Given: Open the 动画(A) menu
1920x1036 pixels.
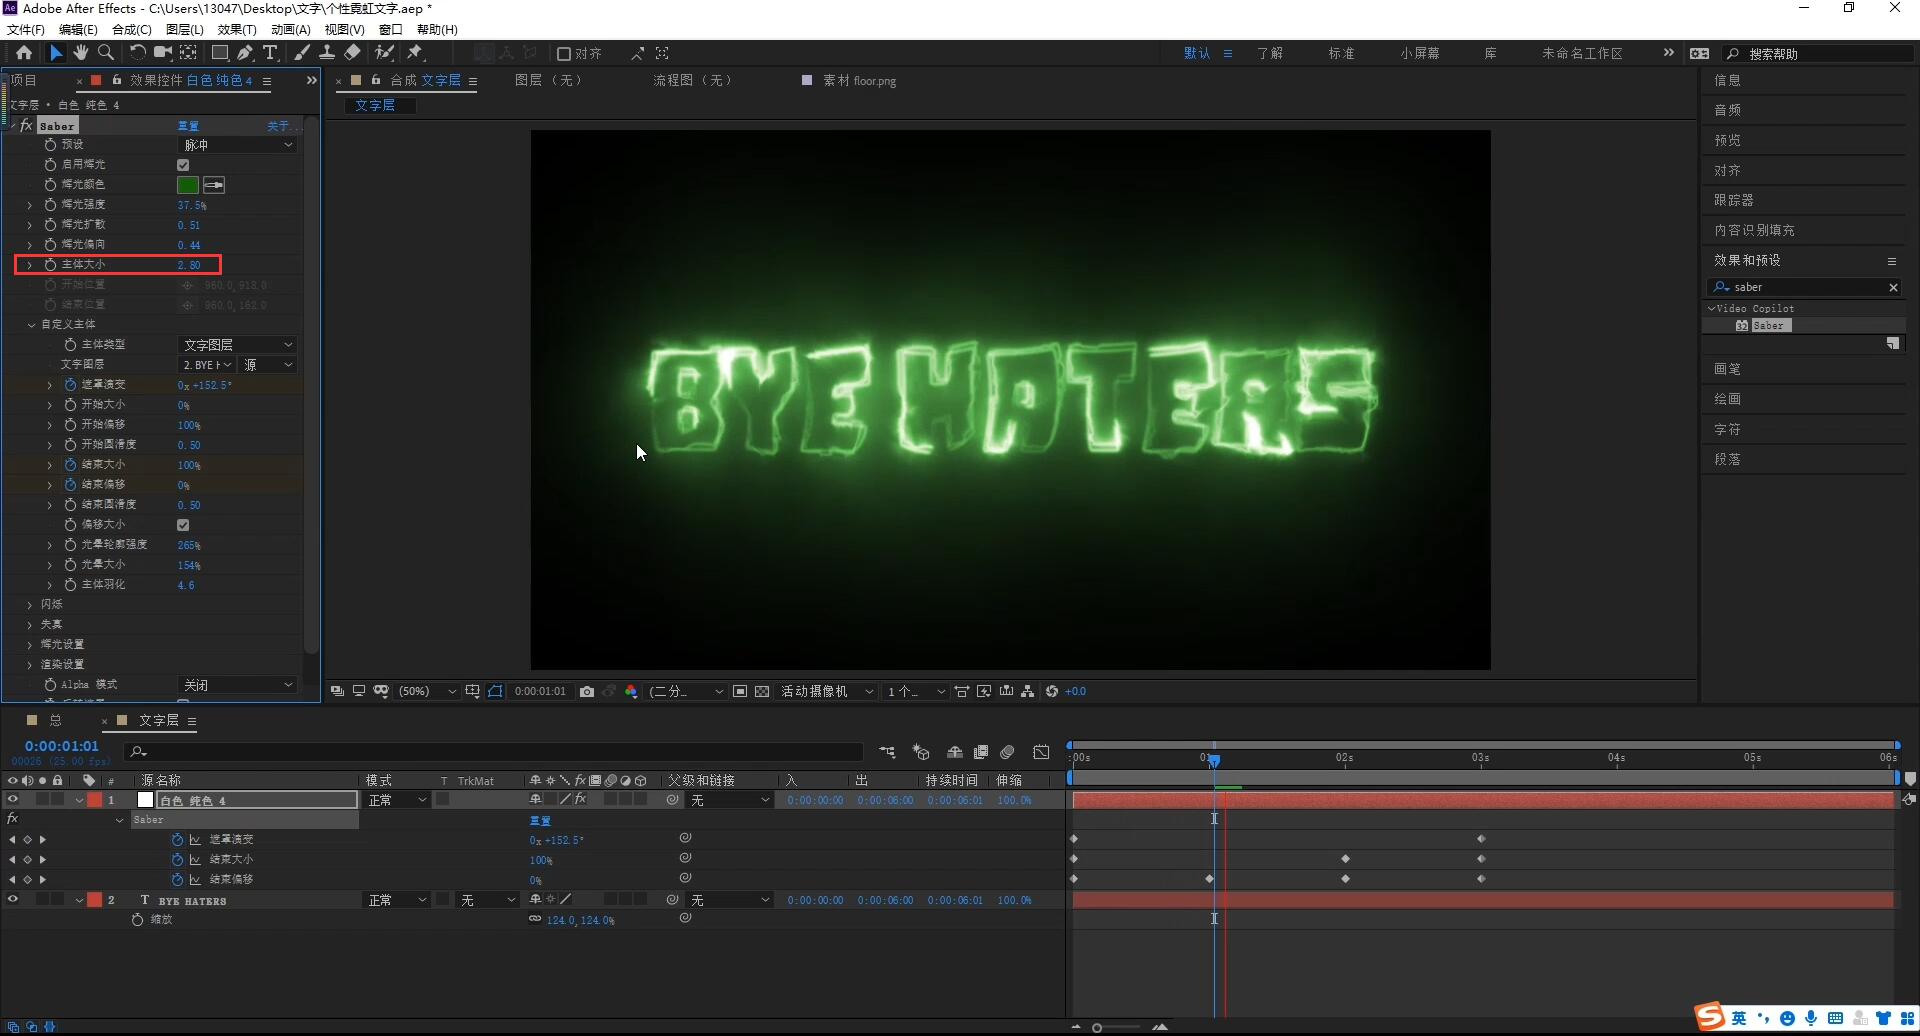Looking at the screenshot, I should pos(290,30).
